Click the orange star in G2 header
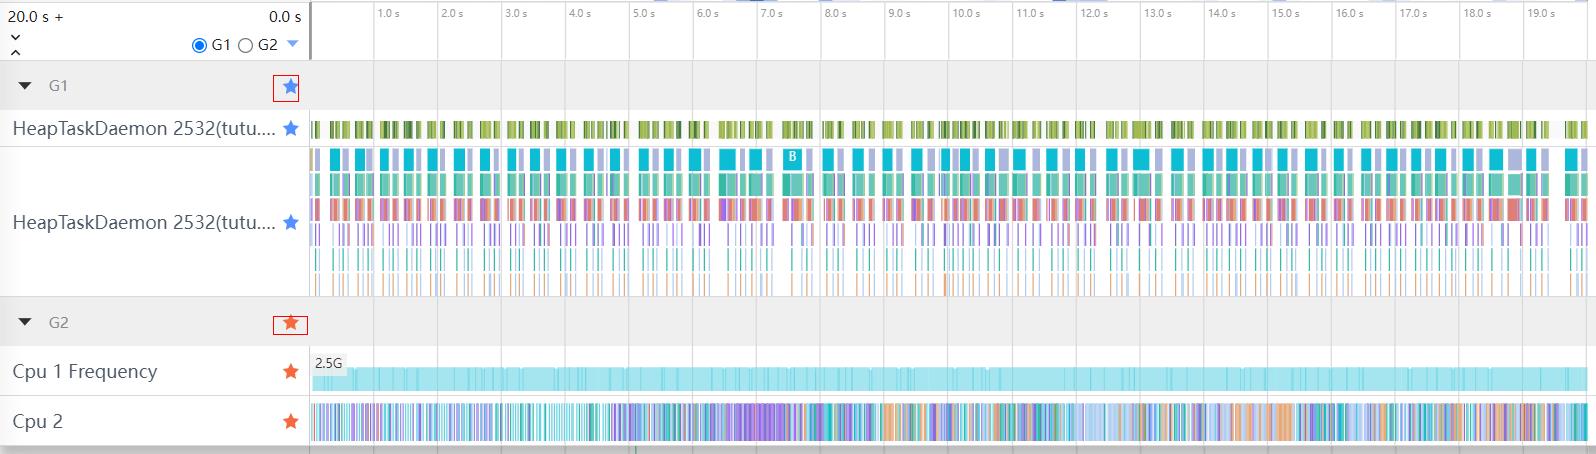Viewport: 1596px width, 454px height. [x=290, y=323]
